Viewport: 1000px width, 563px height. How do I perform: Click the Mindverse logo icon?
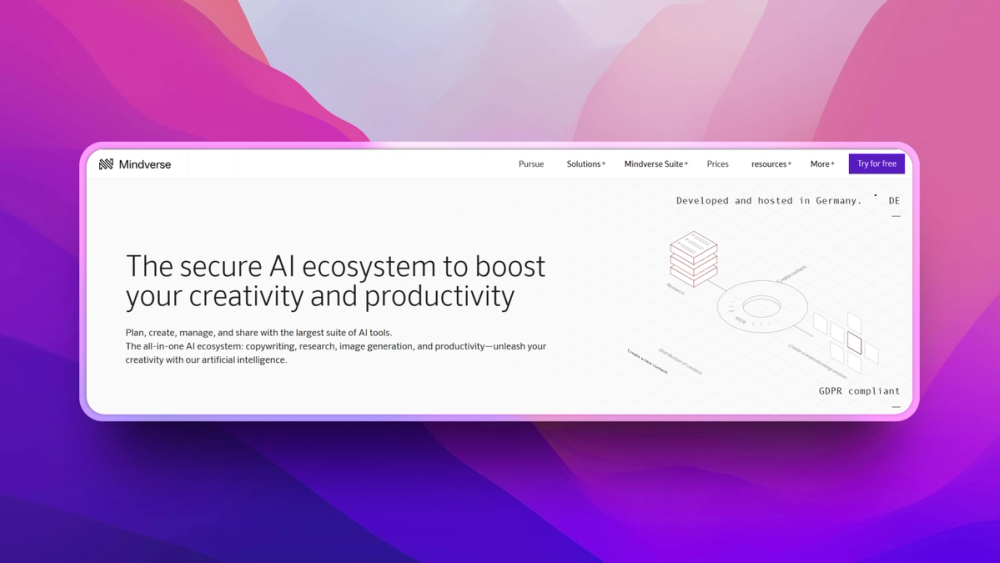106,165
